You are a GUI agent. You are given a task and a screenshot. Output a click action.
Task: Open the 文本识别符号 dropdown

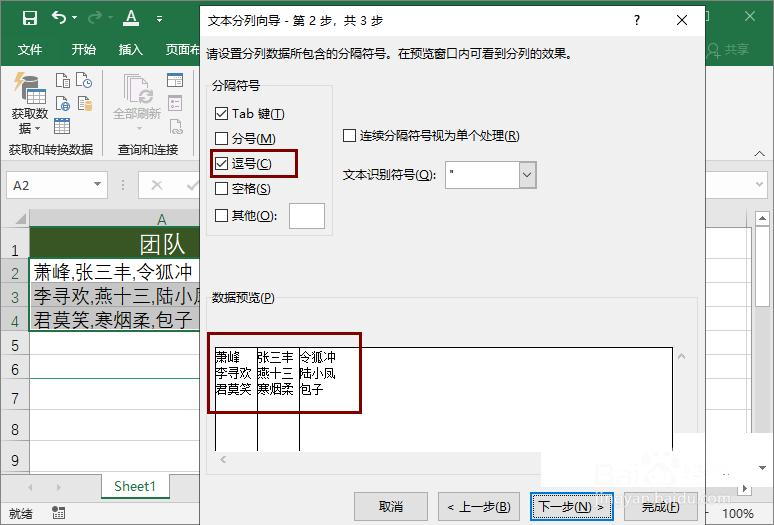coord(527,175)
